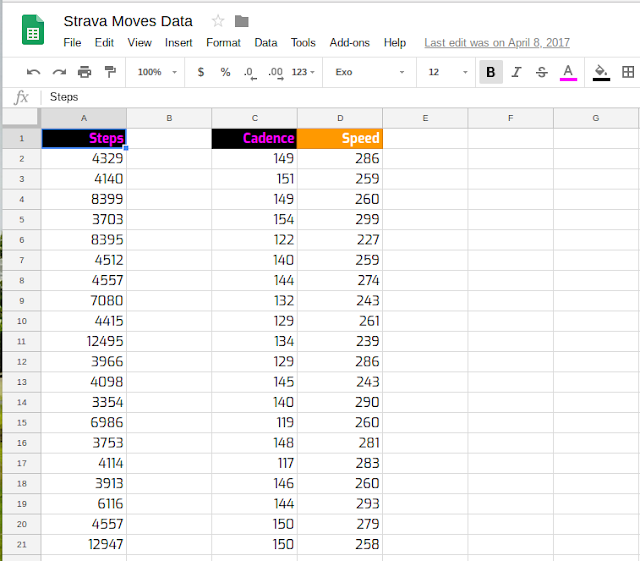
Task: Select cell with steps value 4329
Action: [84, 159]
